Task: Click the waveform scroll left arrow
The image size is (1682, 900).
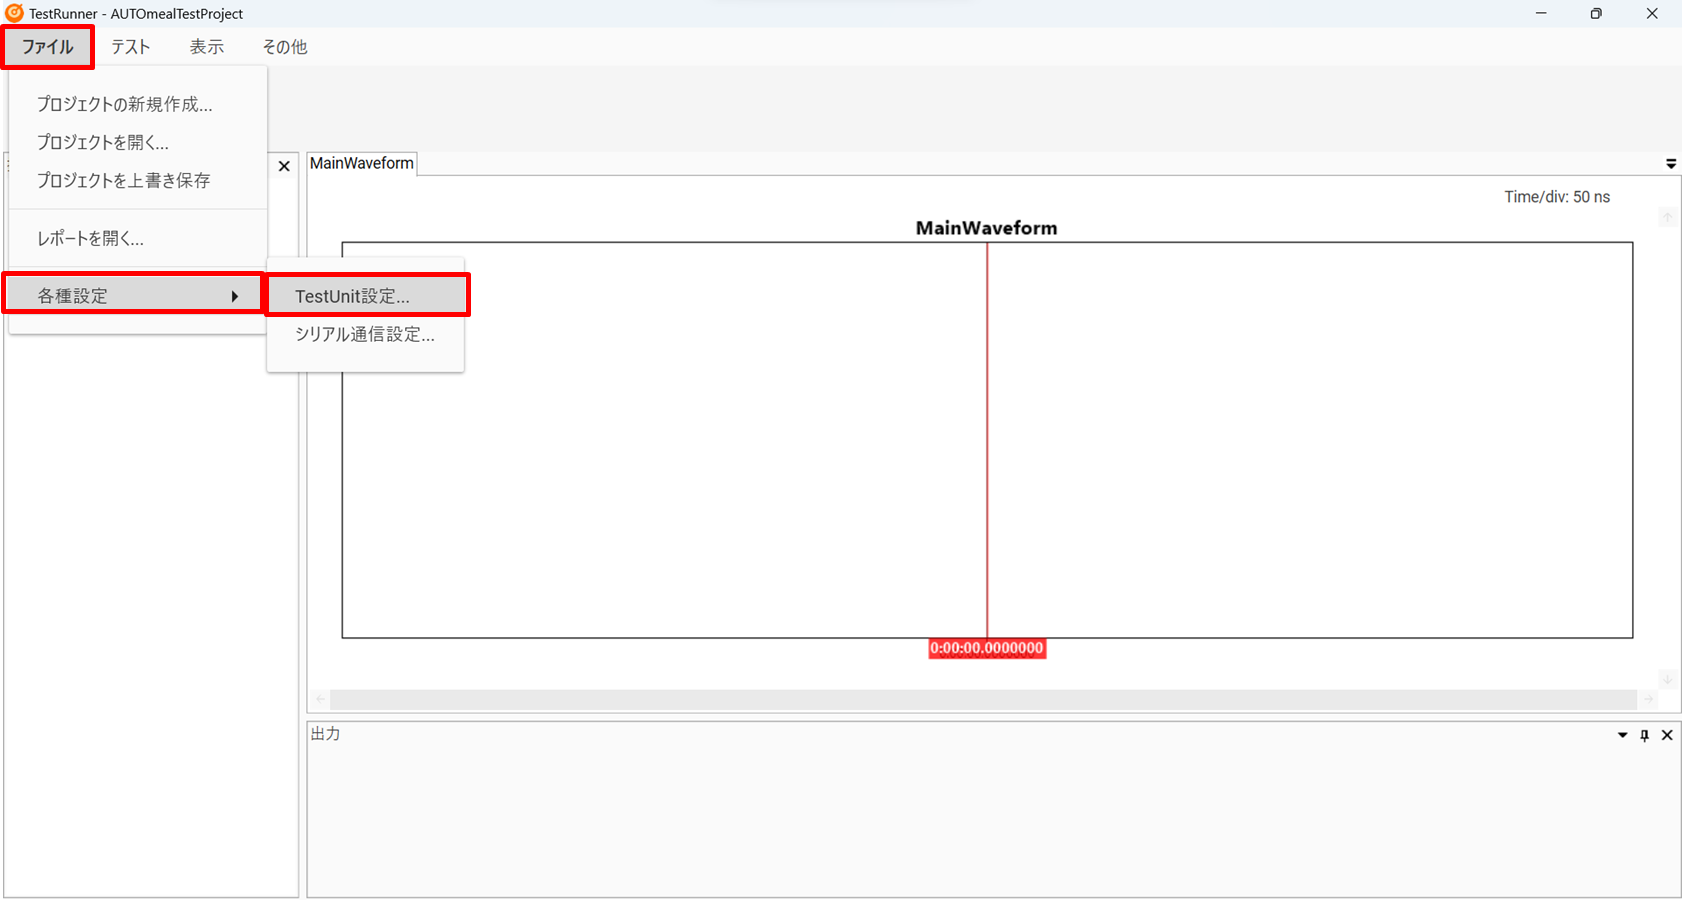Action: (x=320, y=699)
